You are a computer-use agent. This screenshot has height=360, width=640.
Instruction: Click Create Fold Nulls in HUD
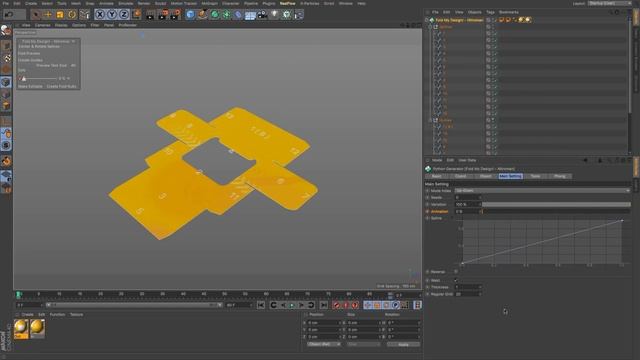tap(61, 87)
